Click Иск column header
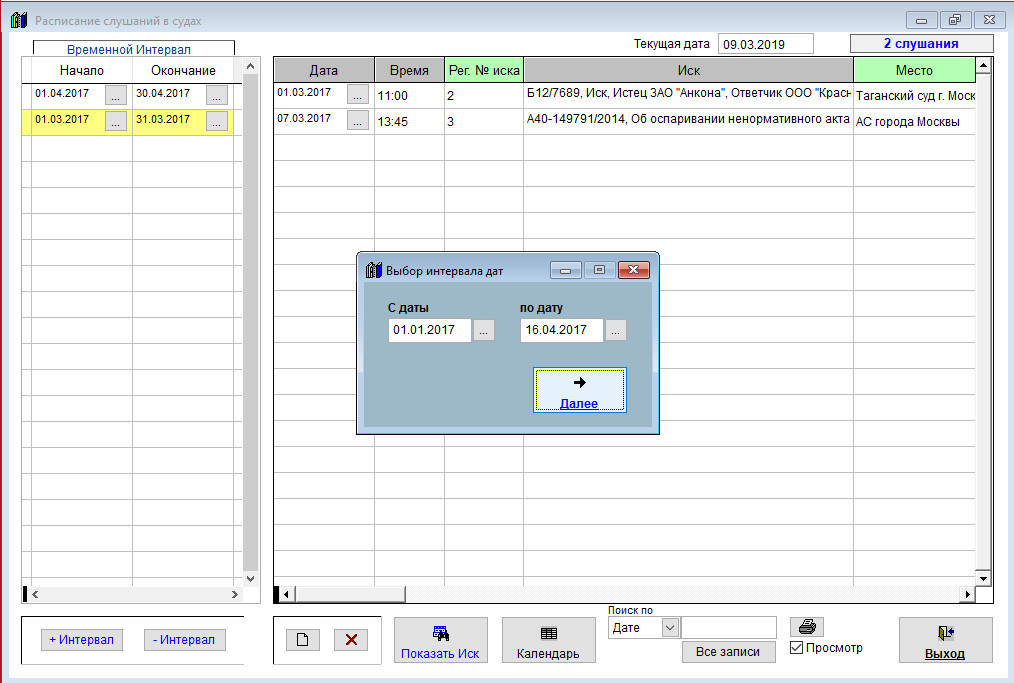Viewport: 1014px width, 683px height. tap(689, 70)
